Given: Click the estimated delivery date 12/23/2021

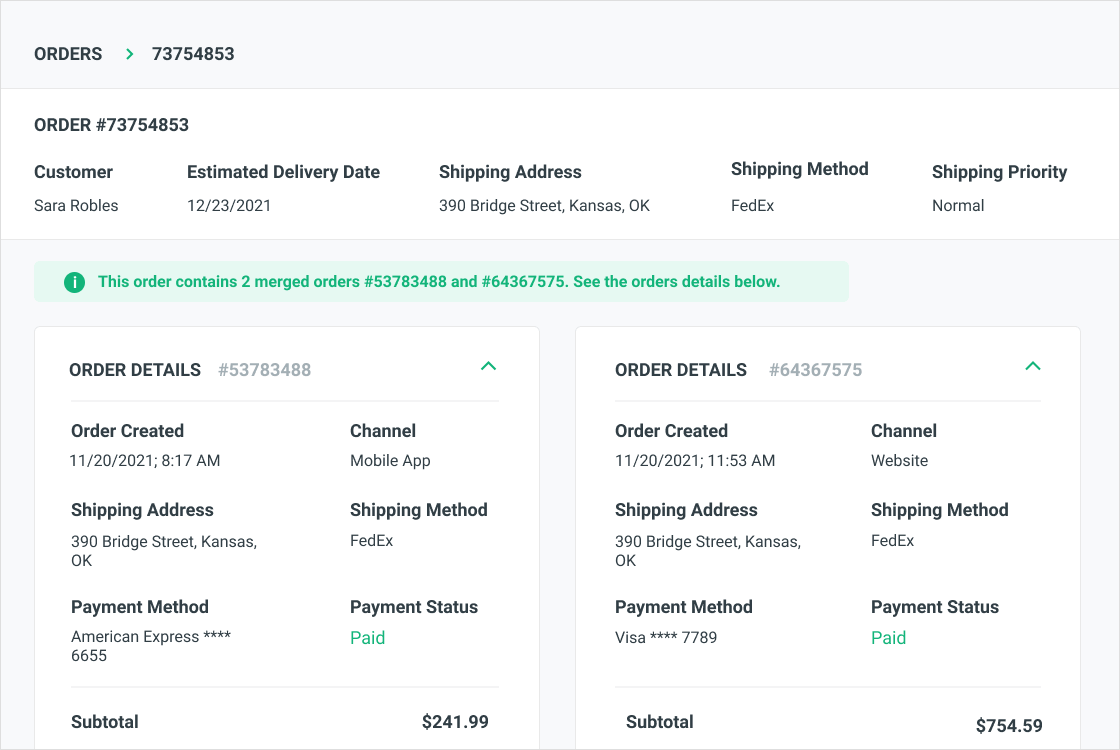Looking at the screenshot, I should [x=229, y=206].
